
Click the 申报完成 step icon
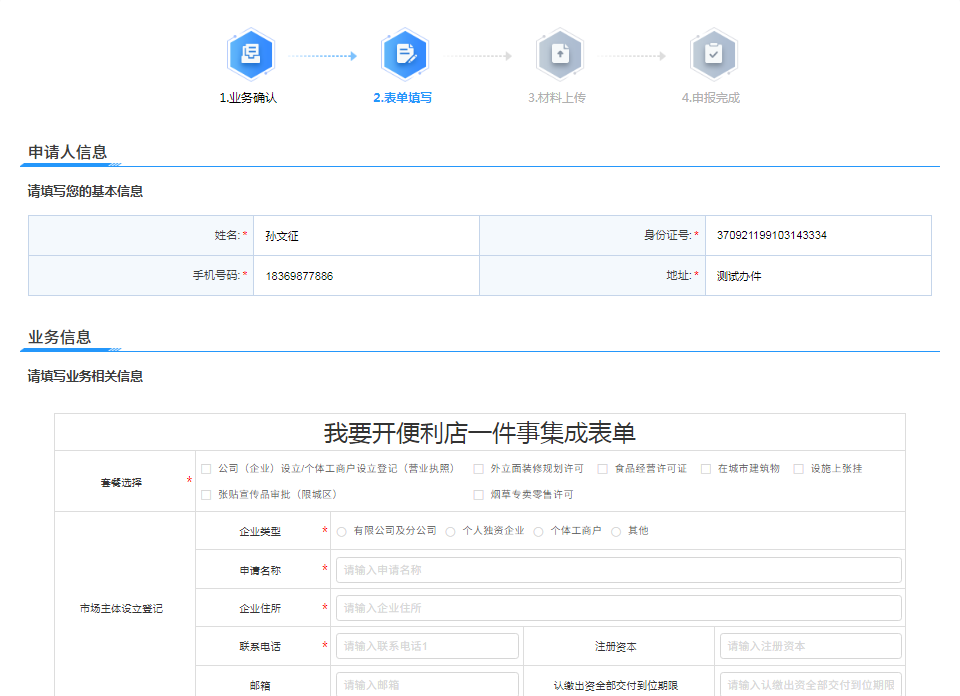coord(713,55)
